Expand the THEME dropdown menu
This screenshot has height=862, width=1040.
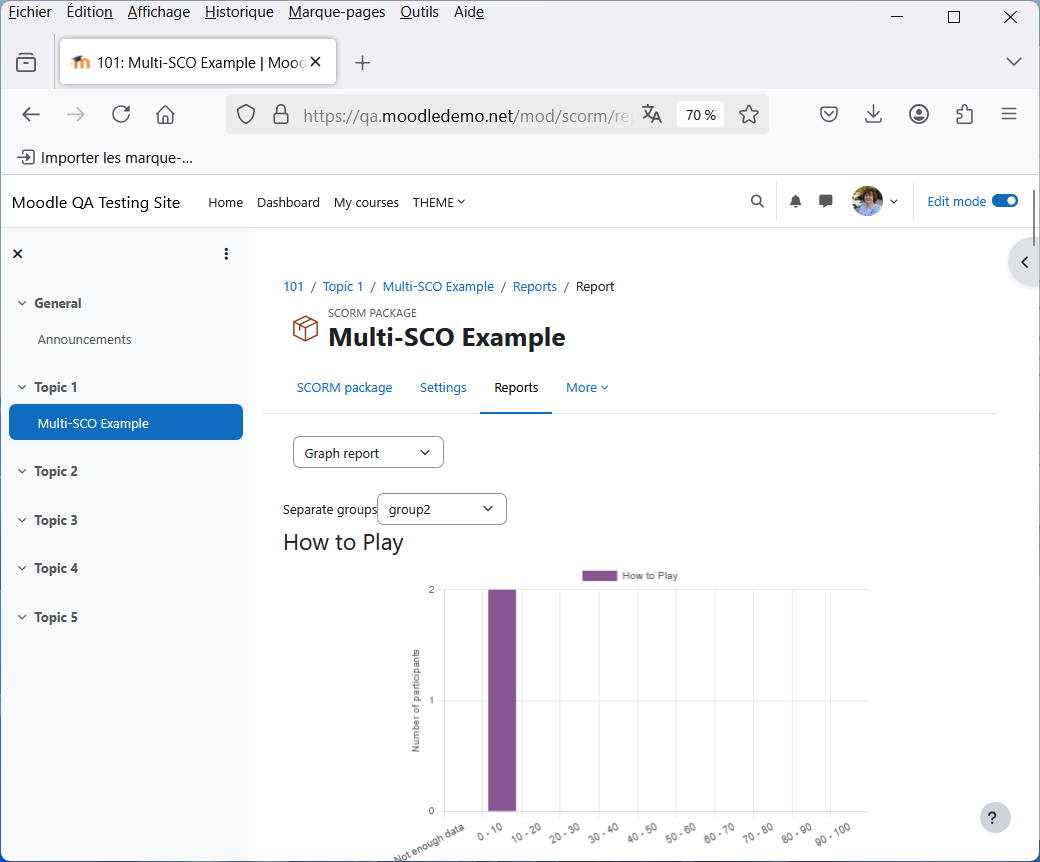[438, 202]
